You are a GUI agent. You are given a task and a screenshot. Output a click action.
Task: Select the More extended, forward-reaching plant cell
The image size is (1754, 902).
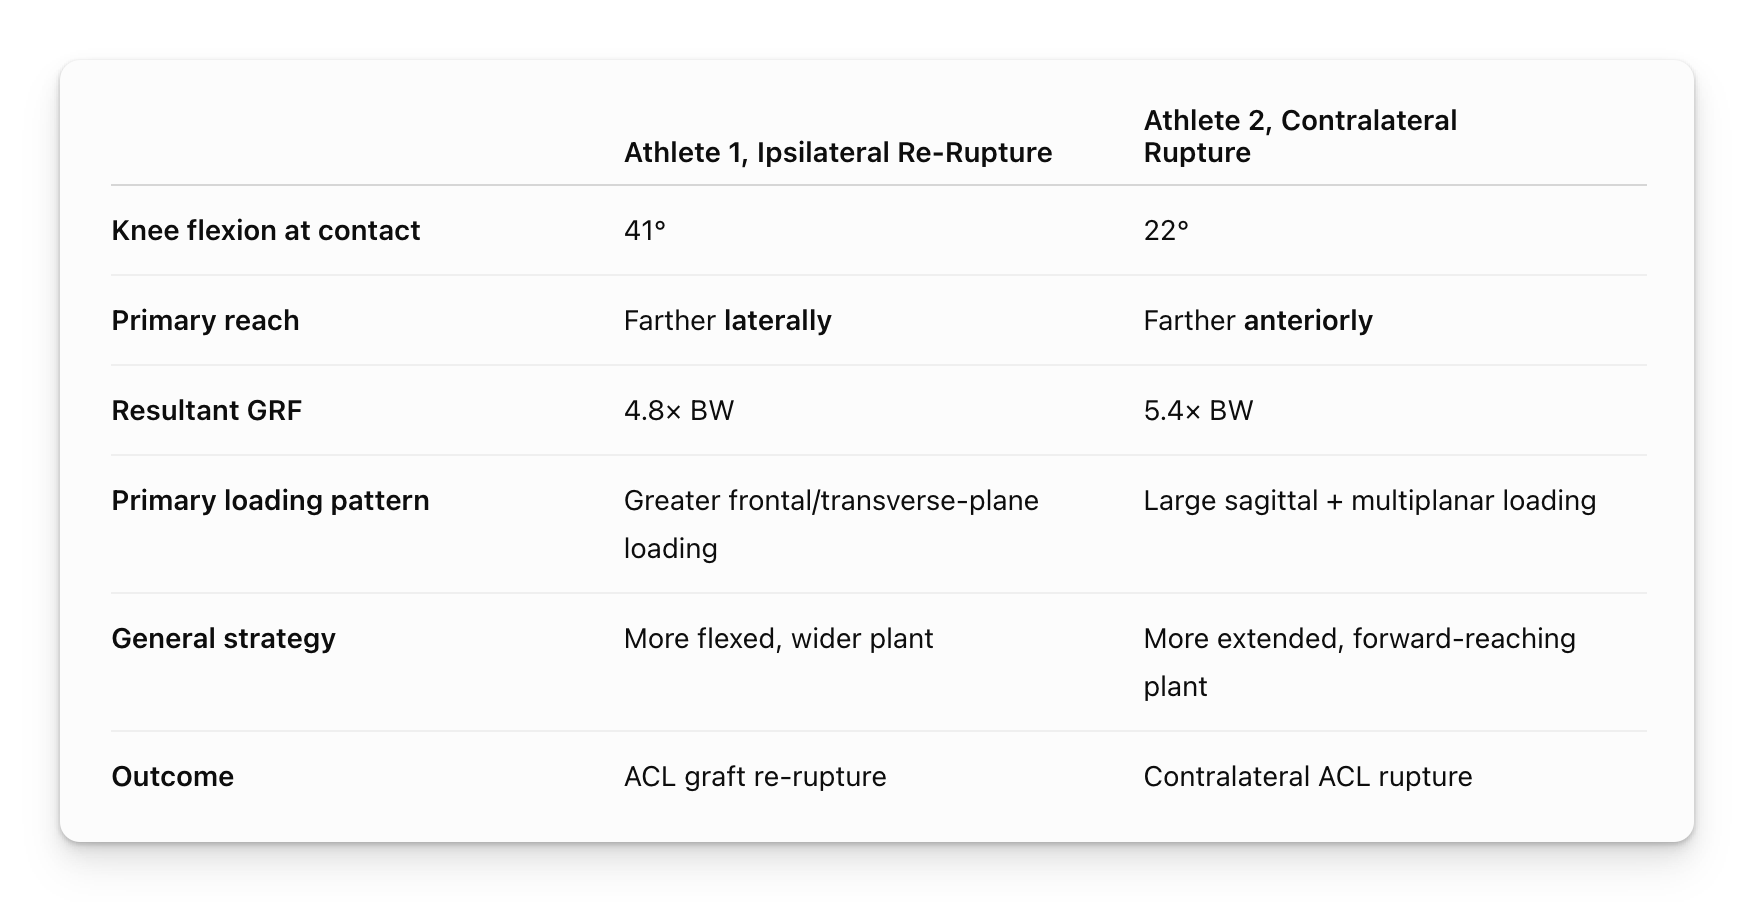[1360, 662]
